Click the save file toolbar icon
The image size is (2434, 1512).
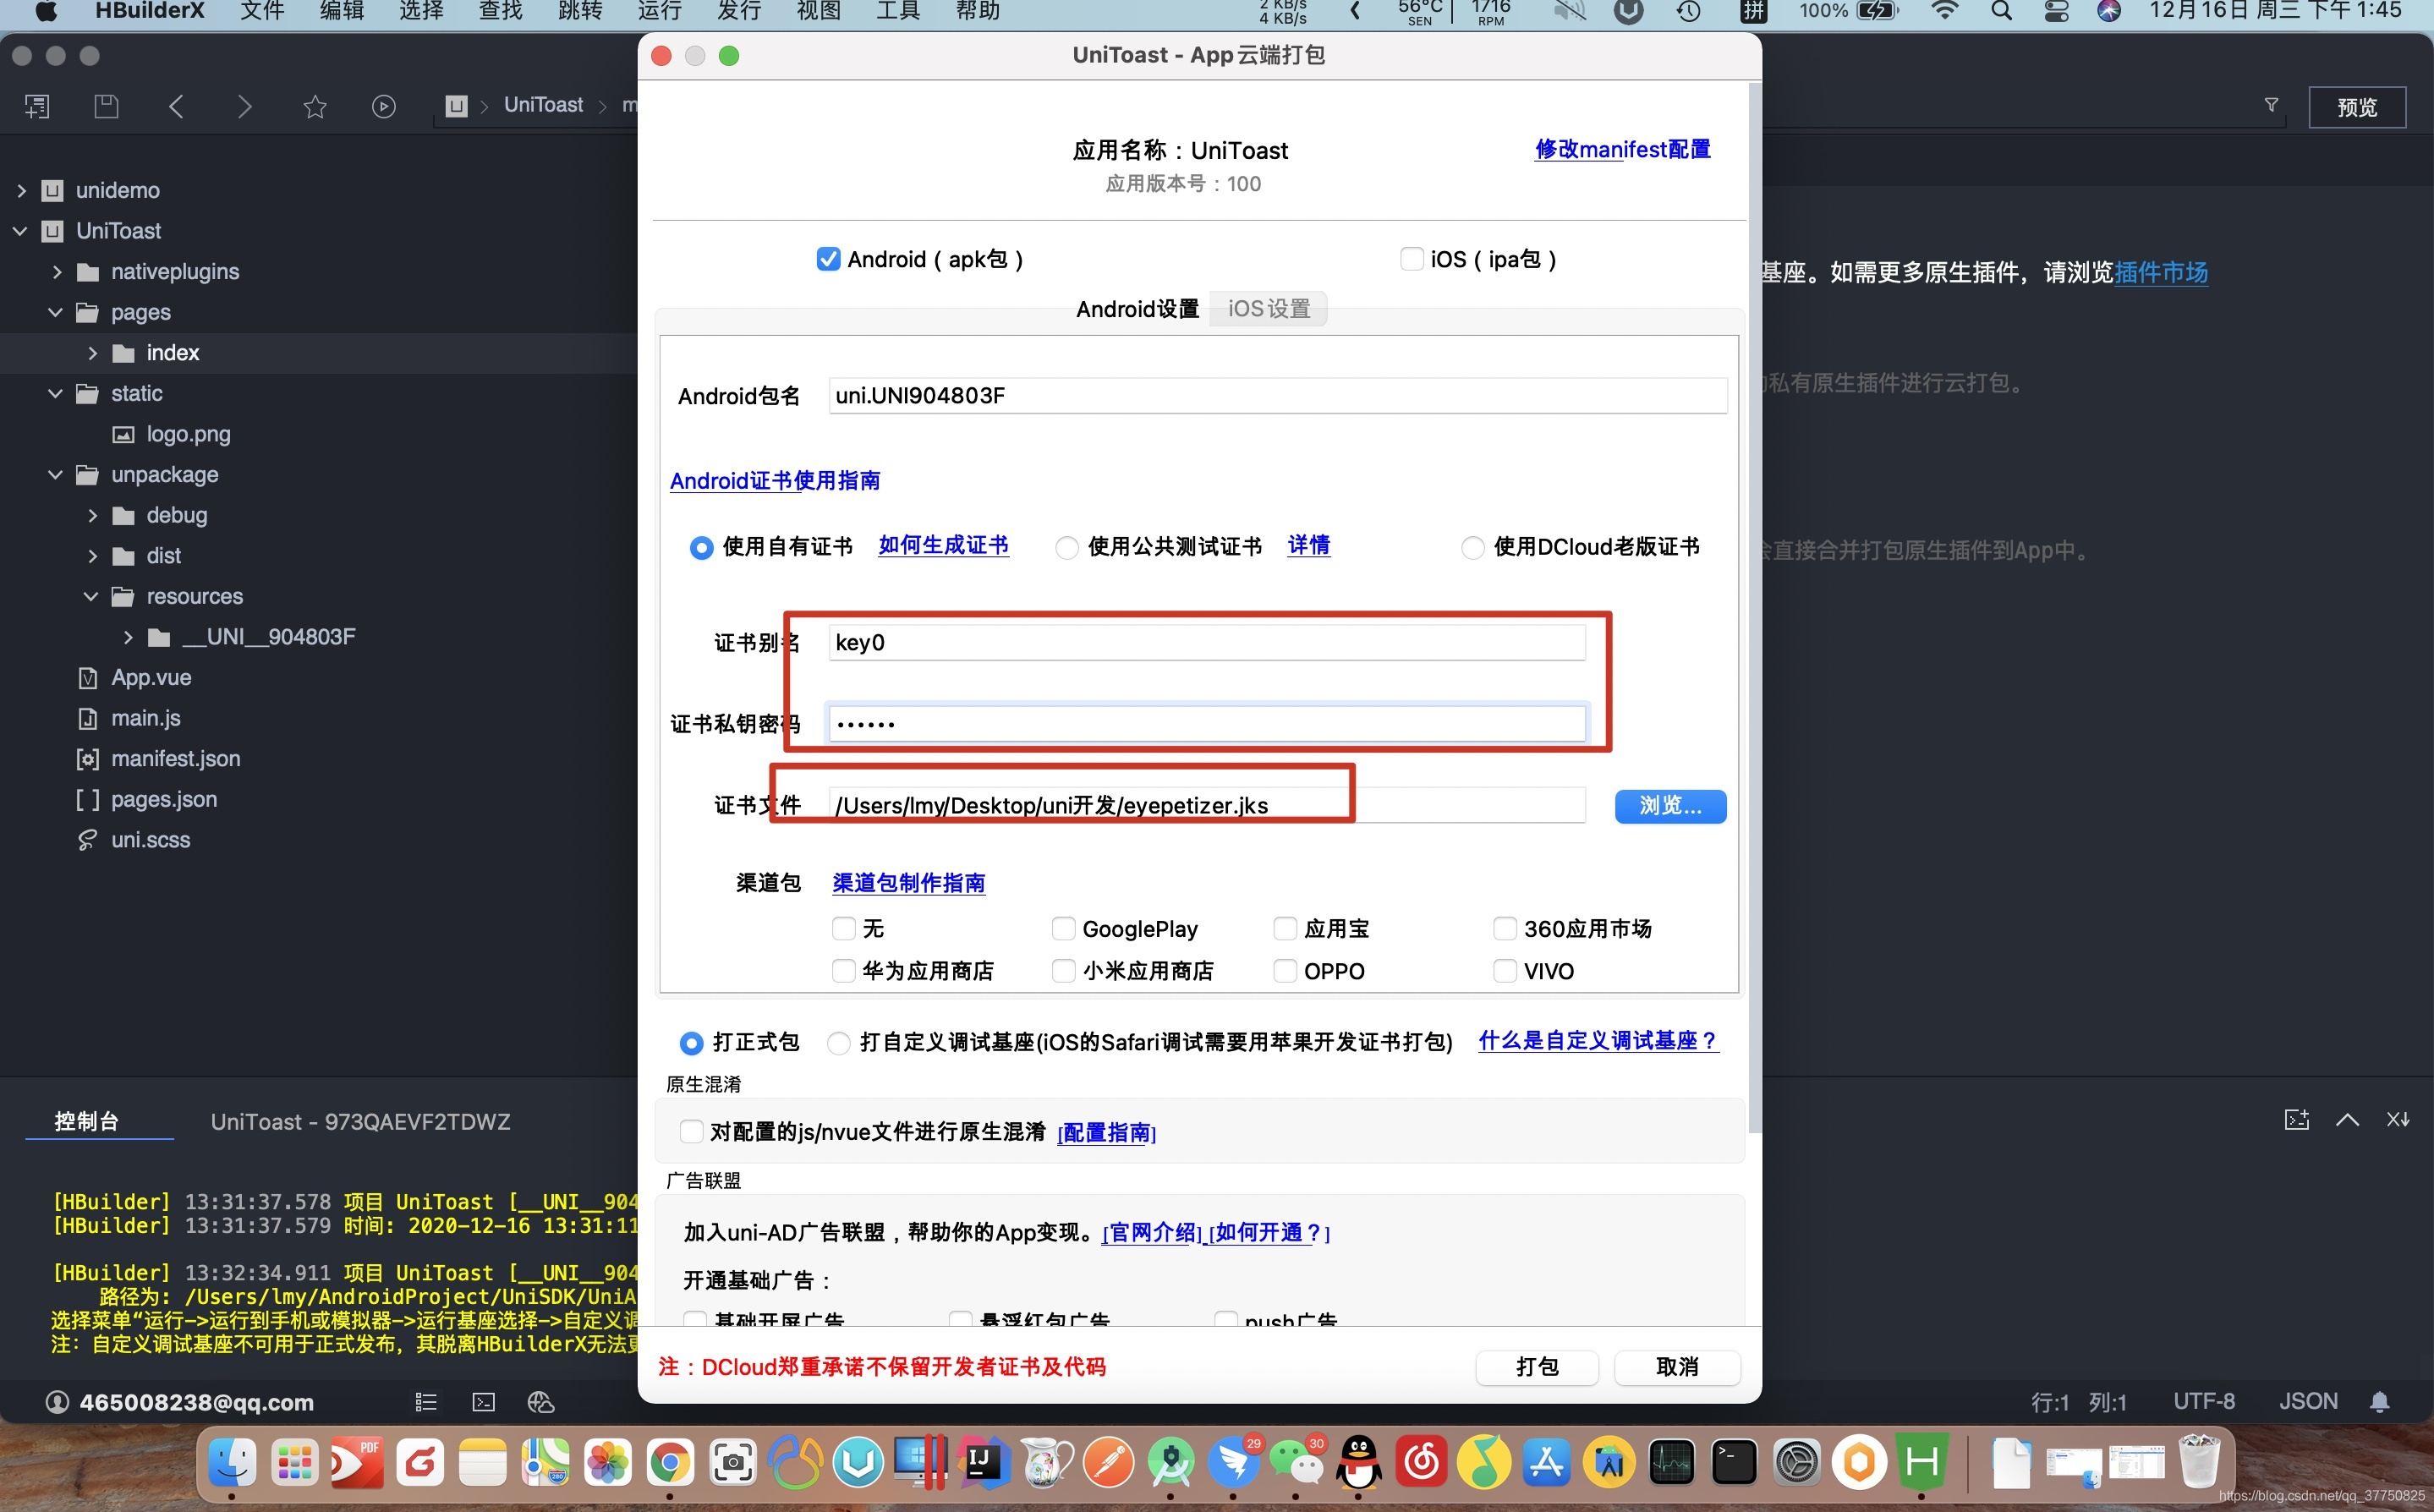[x=106, y=106]
